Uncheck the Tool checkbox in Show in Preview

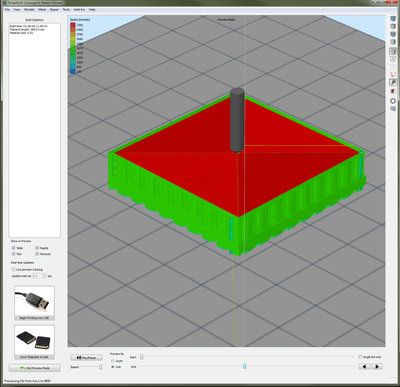coord(14,254)
